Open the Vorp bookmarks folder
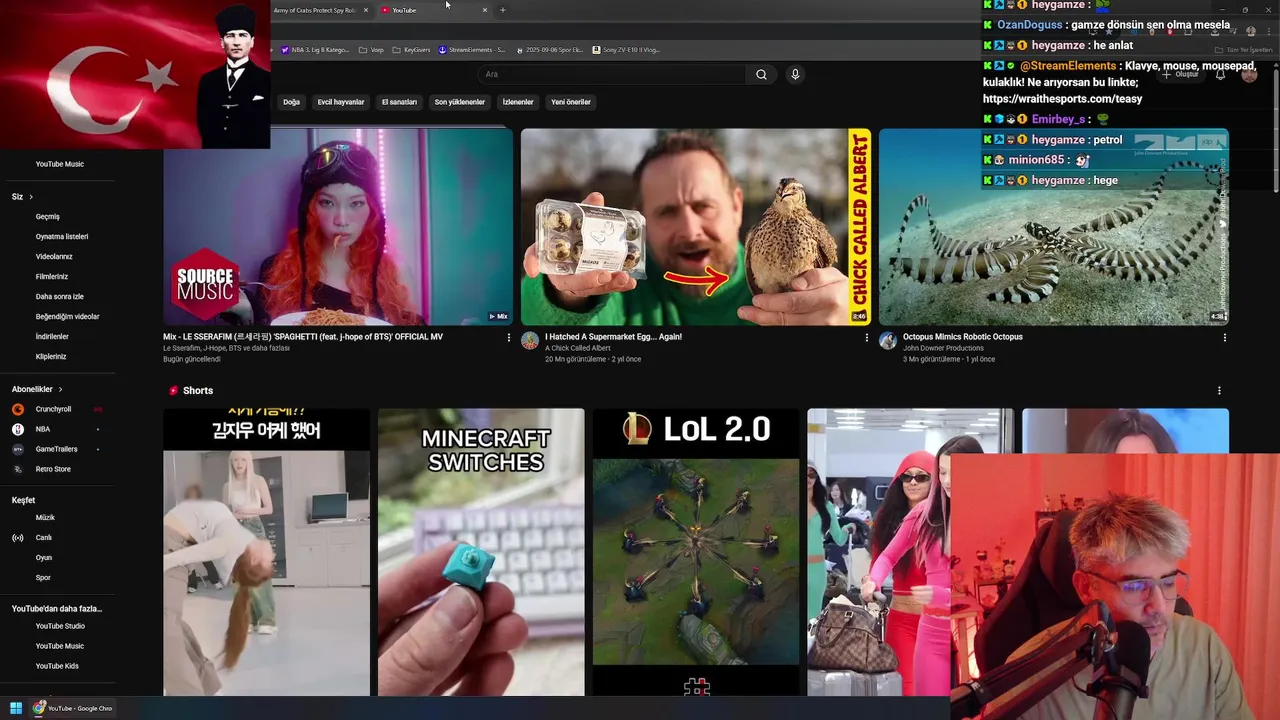The height and width of the screenshot is (720, 1280). [x=372, y=49]
